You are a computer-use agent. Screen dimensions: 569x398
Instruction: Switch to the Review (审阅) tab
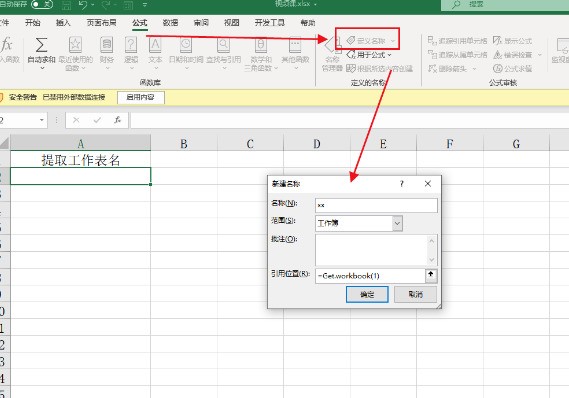tap(201, 23)
